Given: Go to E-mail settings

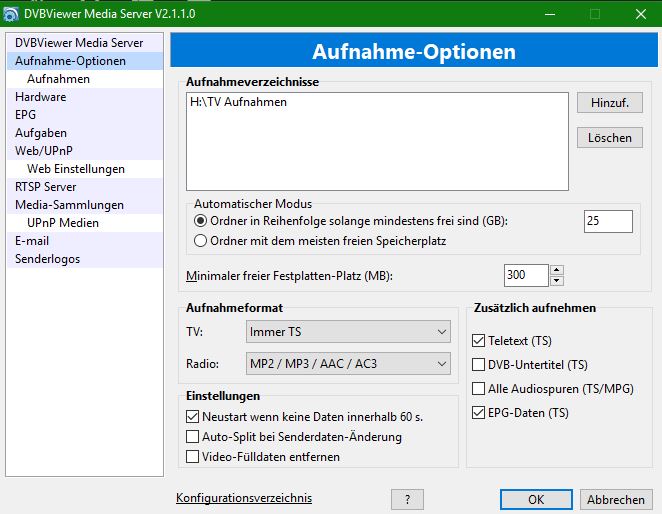Looking at the screenshot, I should click(x=85, y=241).
